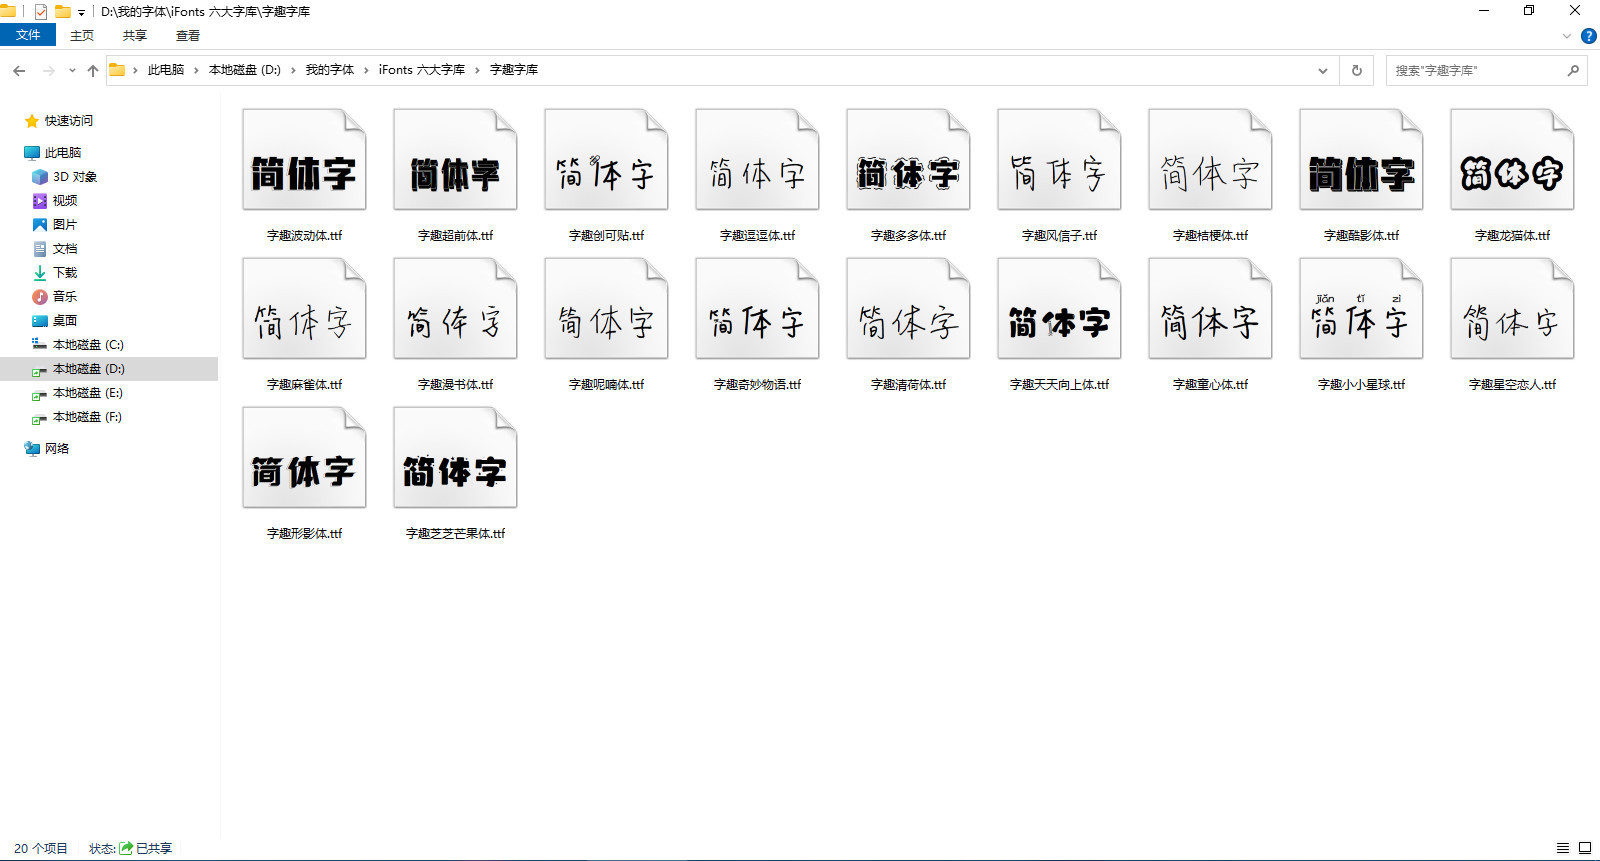Select the 字趣漫书体.ttf font file icon
1600x861 pixels.
[455, 309]
